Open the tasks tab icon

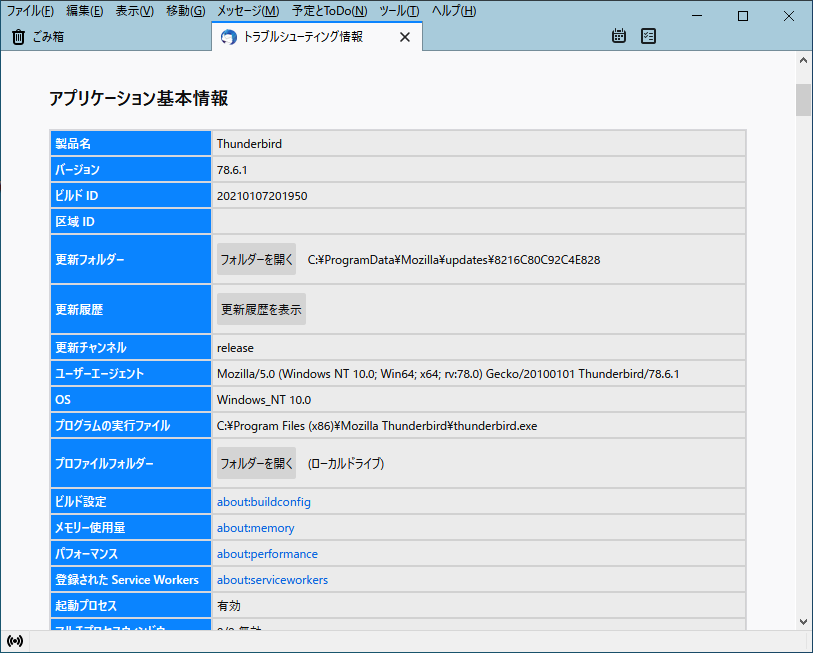click(x=648, y=36)
